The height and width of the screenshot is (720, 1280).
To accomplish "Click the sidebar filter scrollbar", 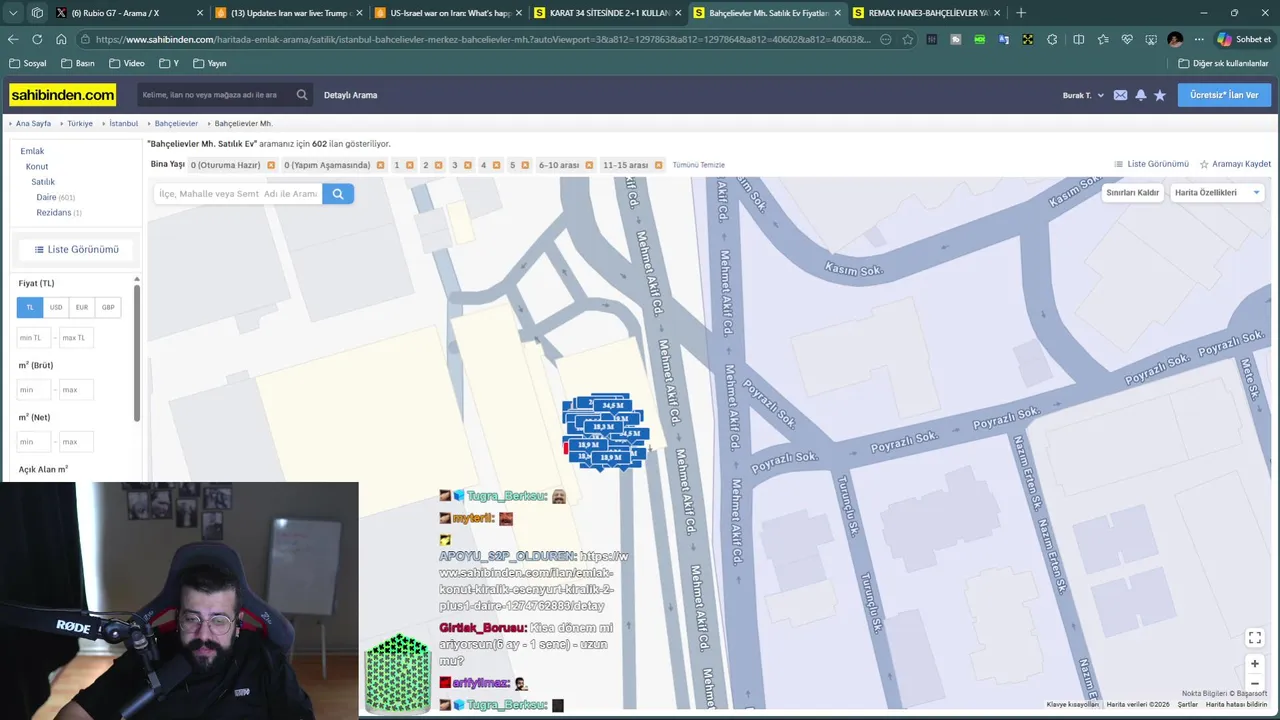I will click(137, 353).
